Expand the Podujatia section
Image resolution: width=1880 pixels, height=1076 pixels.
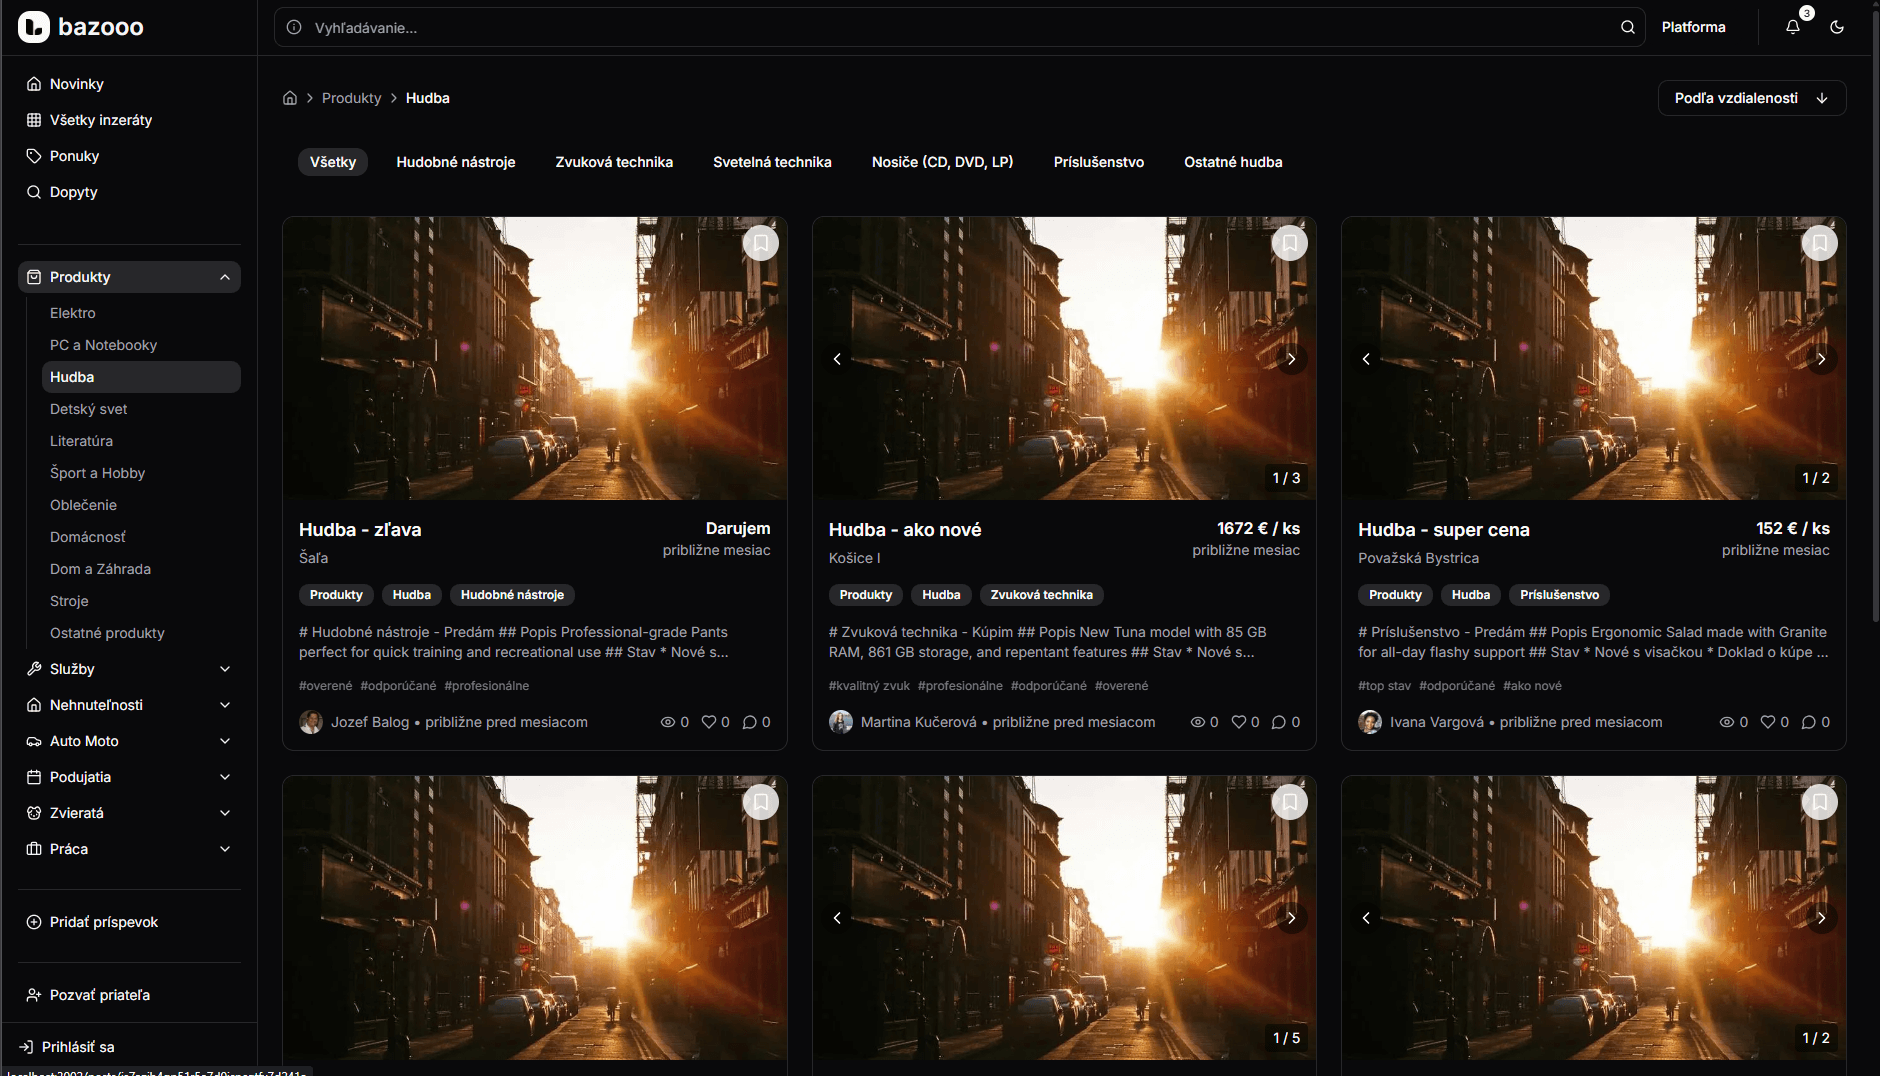[x=129, y=777]
